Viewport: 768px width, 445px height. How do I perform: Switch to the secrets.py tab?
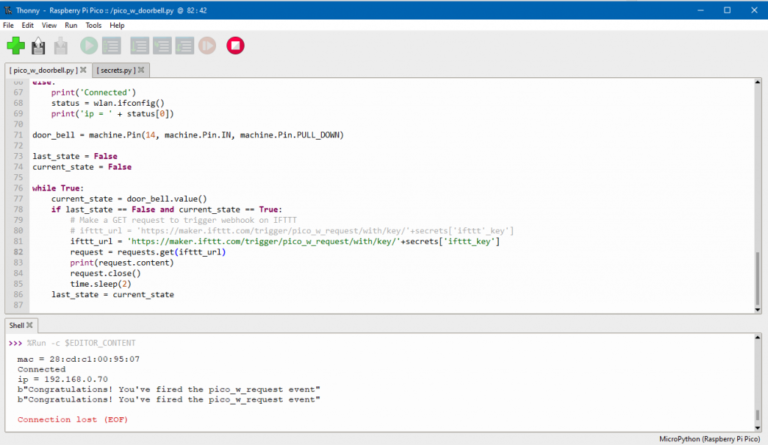pyautogui.click(x=116, y=70)
